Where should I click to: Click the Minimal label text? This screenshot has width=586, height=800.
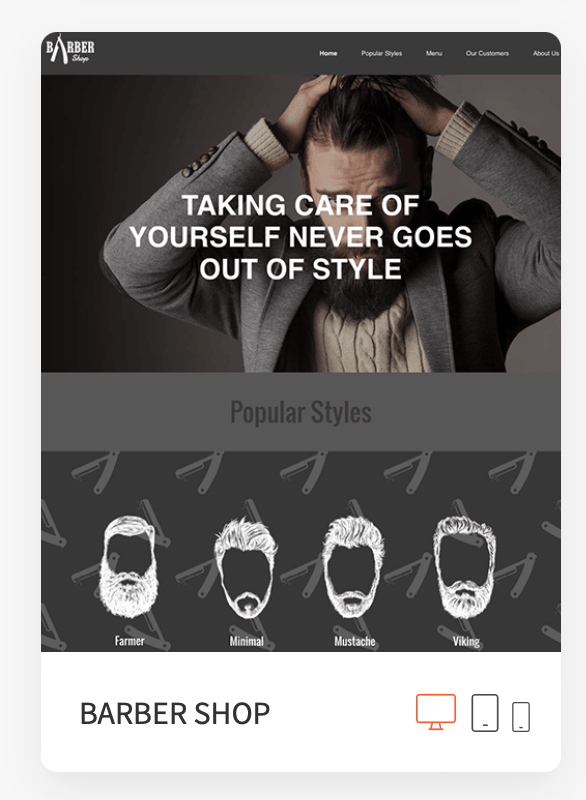click(246, 641)
